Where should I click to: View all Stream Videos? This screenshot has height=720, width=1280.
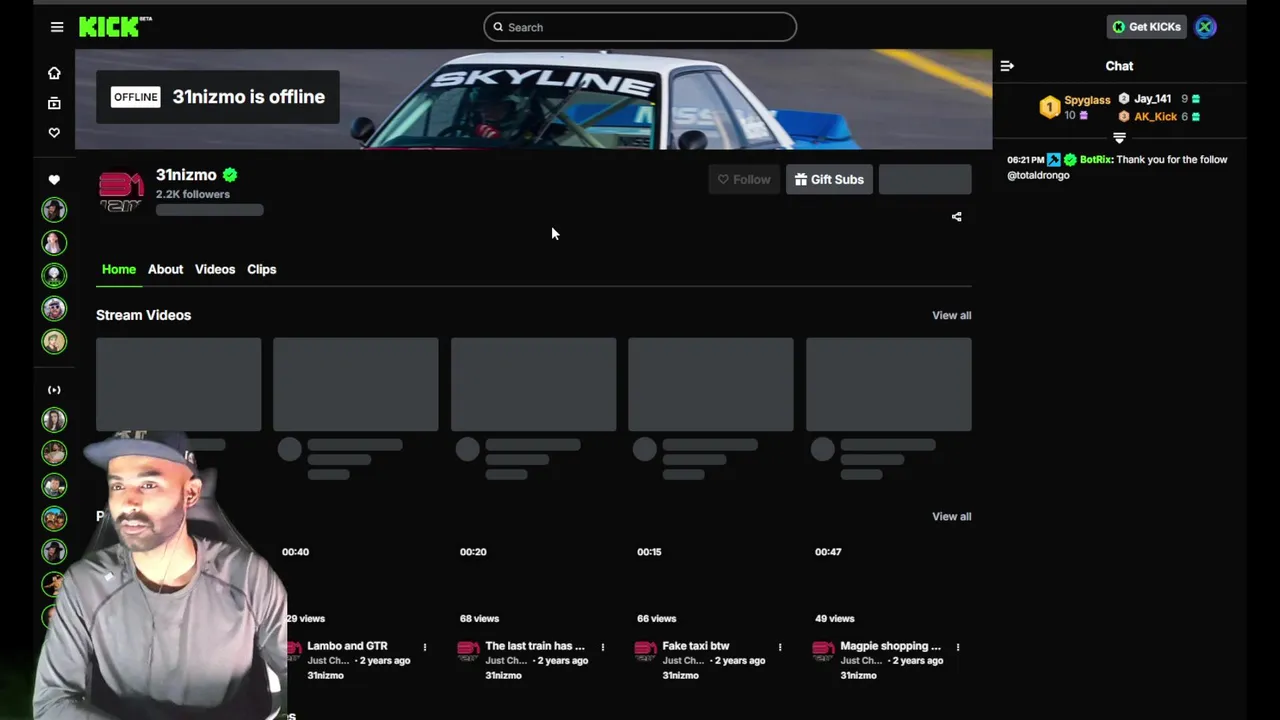[951, 315]
